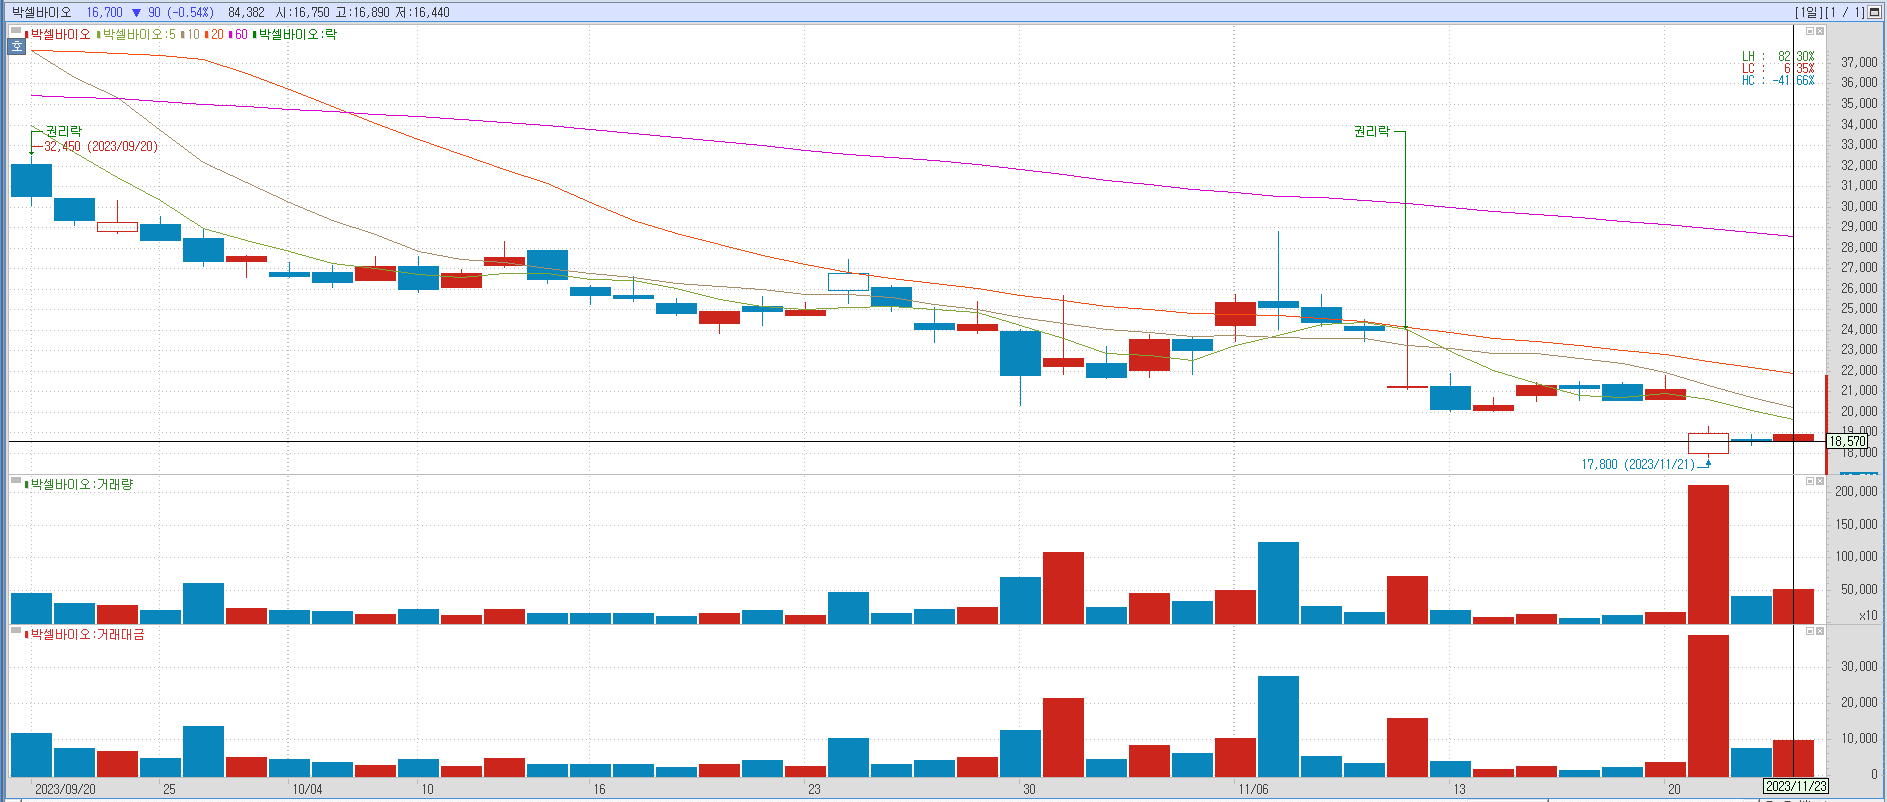Click the 박셀바이오 price series legend label

point(60,35)
